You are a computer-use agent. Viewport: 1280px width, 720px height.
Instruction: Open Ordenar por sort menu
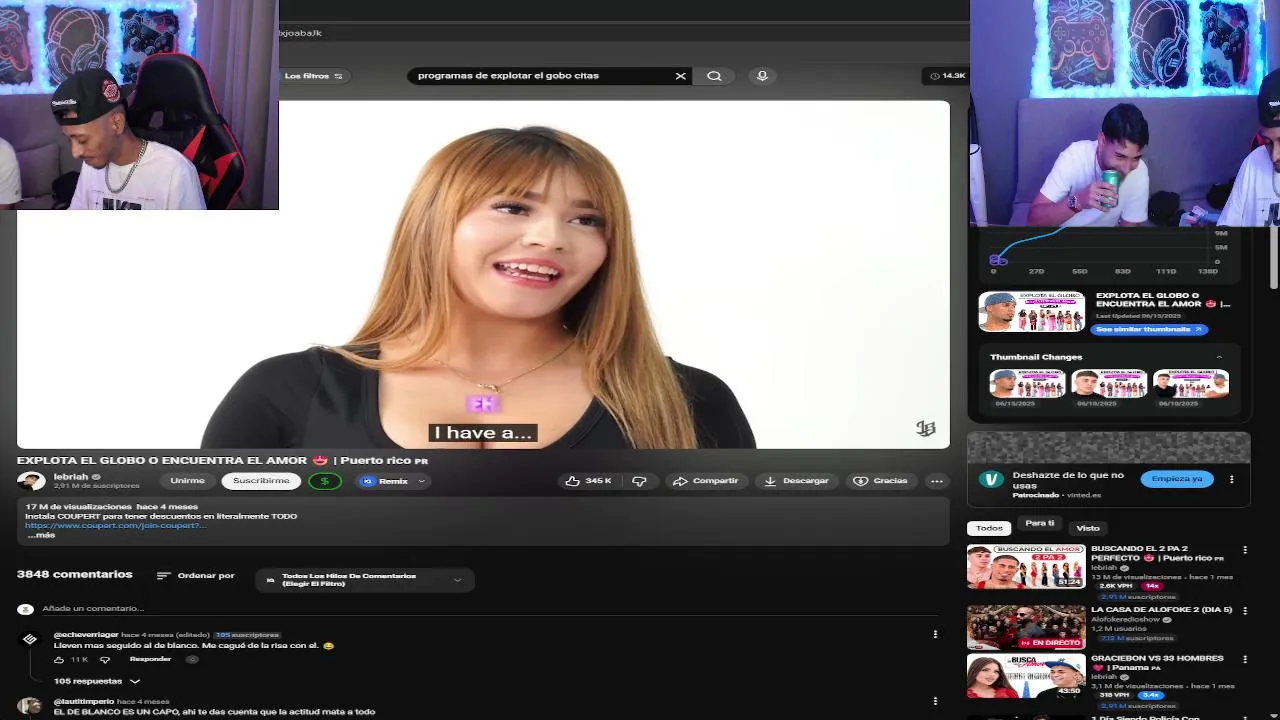[x=196, y=576]
